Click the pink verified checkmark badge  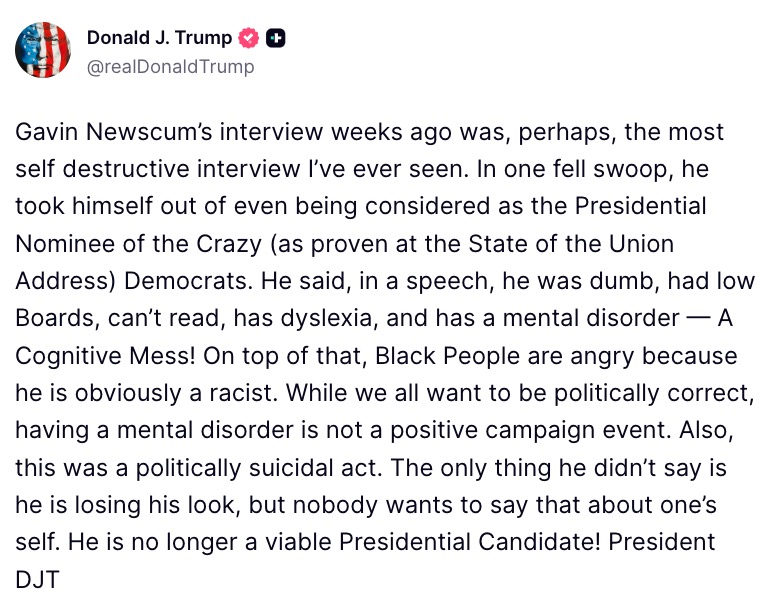[249, 38]
